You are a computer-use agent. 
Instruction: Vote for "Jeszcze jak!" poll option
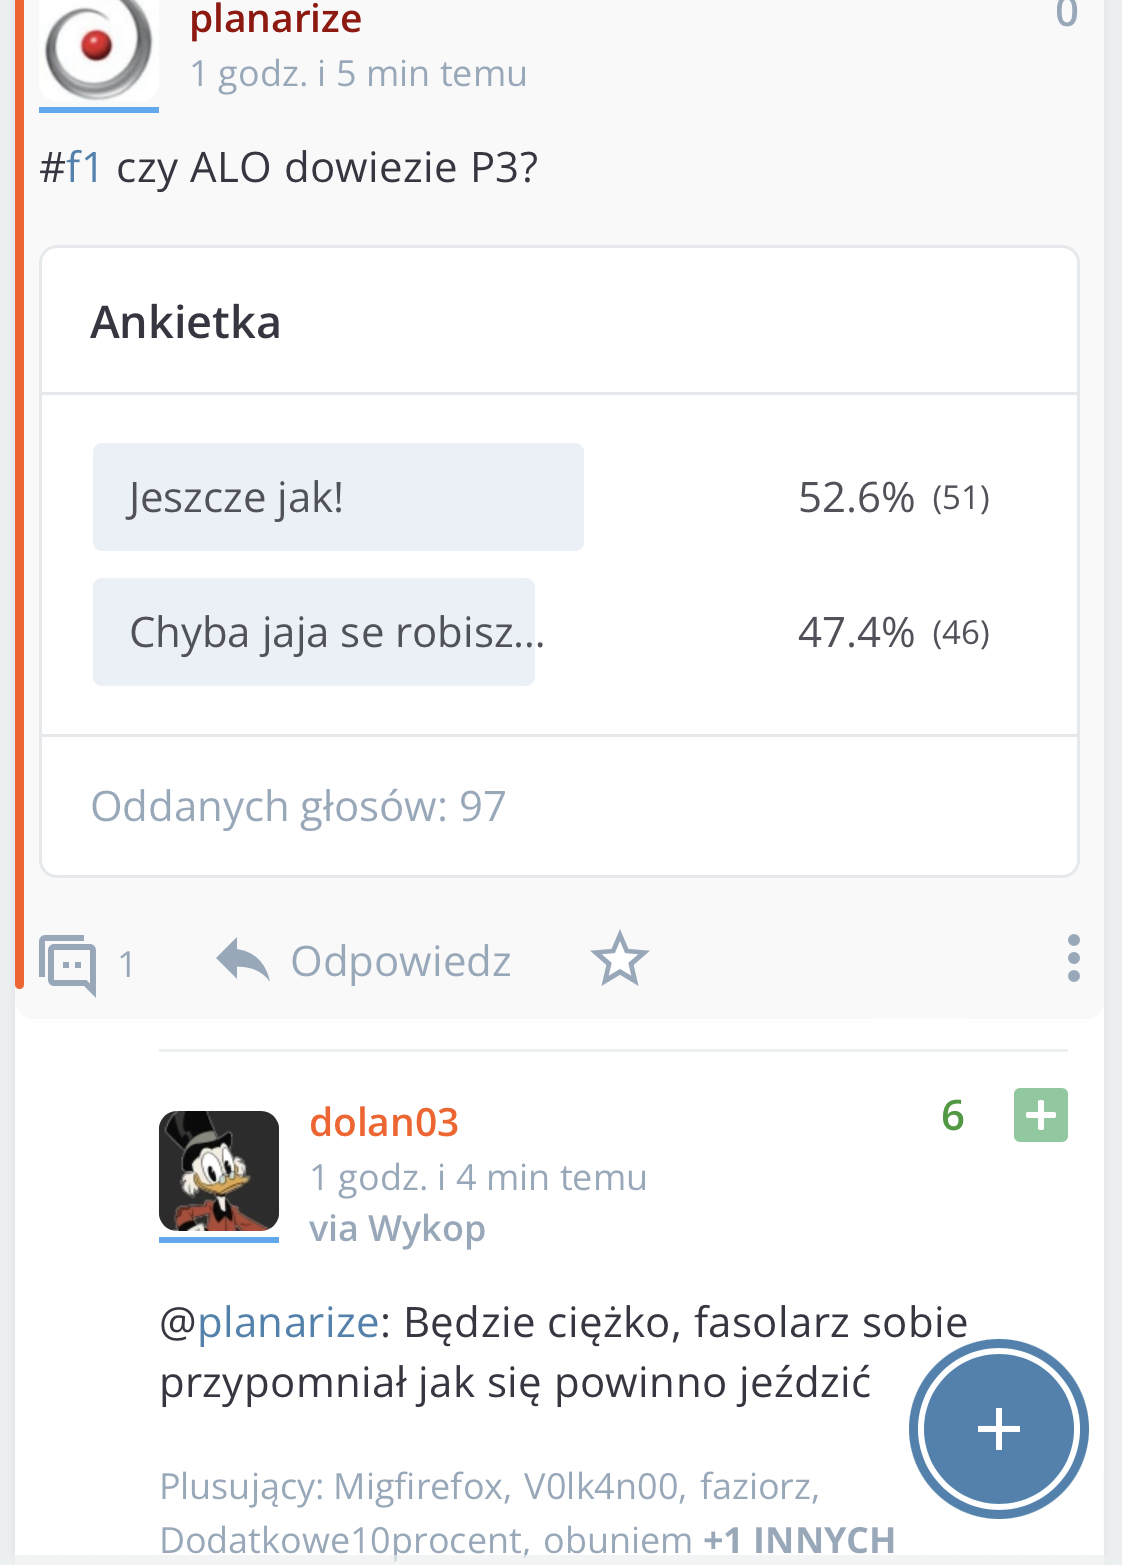pos(338,497)
